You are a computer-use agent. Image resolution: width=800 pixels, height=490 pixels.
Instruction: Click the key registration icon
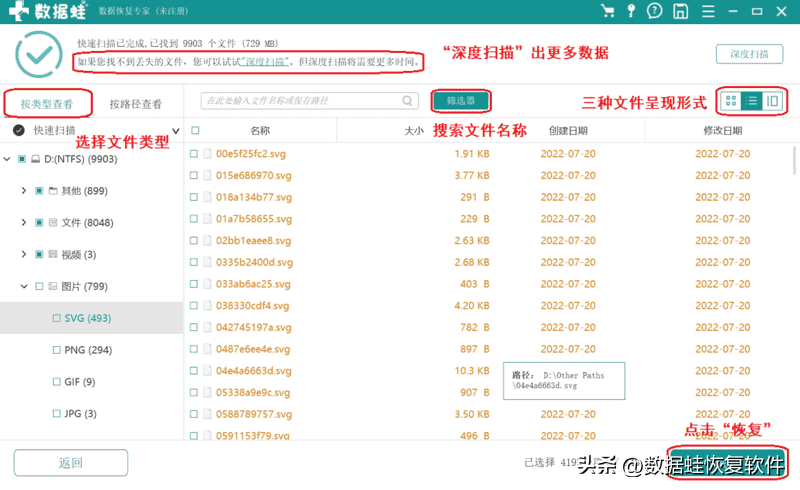click(x=631, y=11)
